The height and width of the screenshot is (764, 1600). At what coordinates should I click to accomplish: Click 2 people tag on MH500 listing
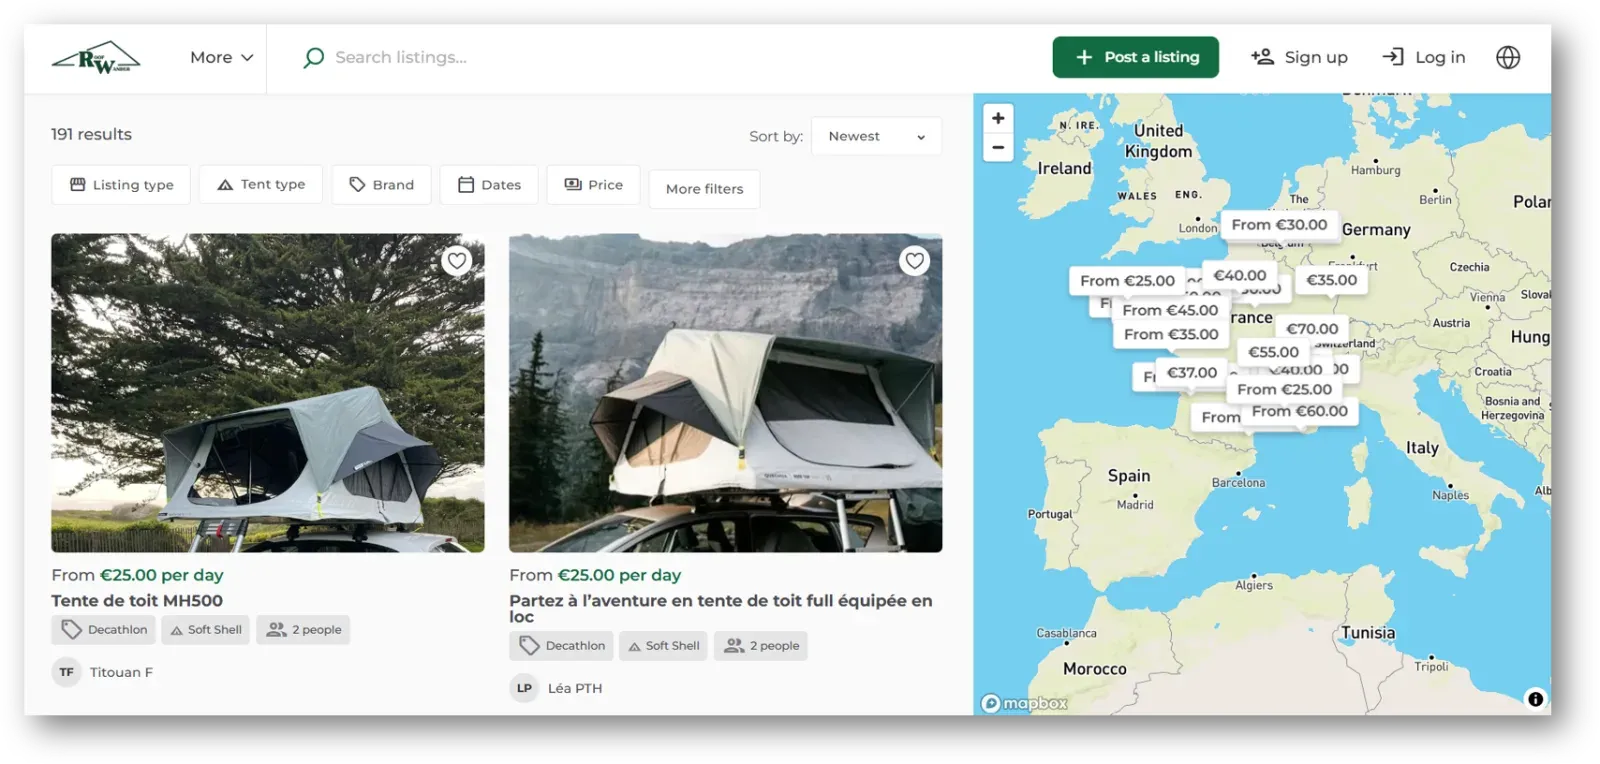click(x=303, y=630)
